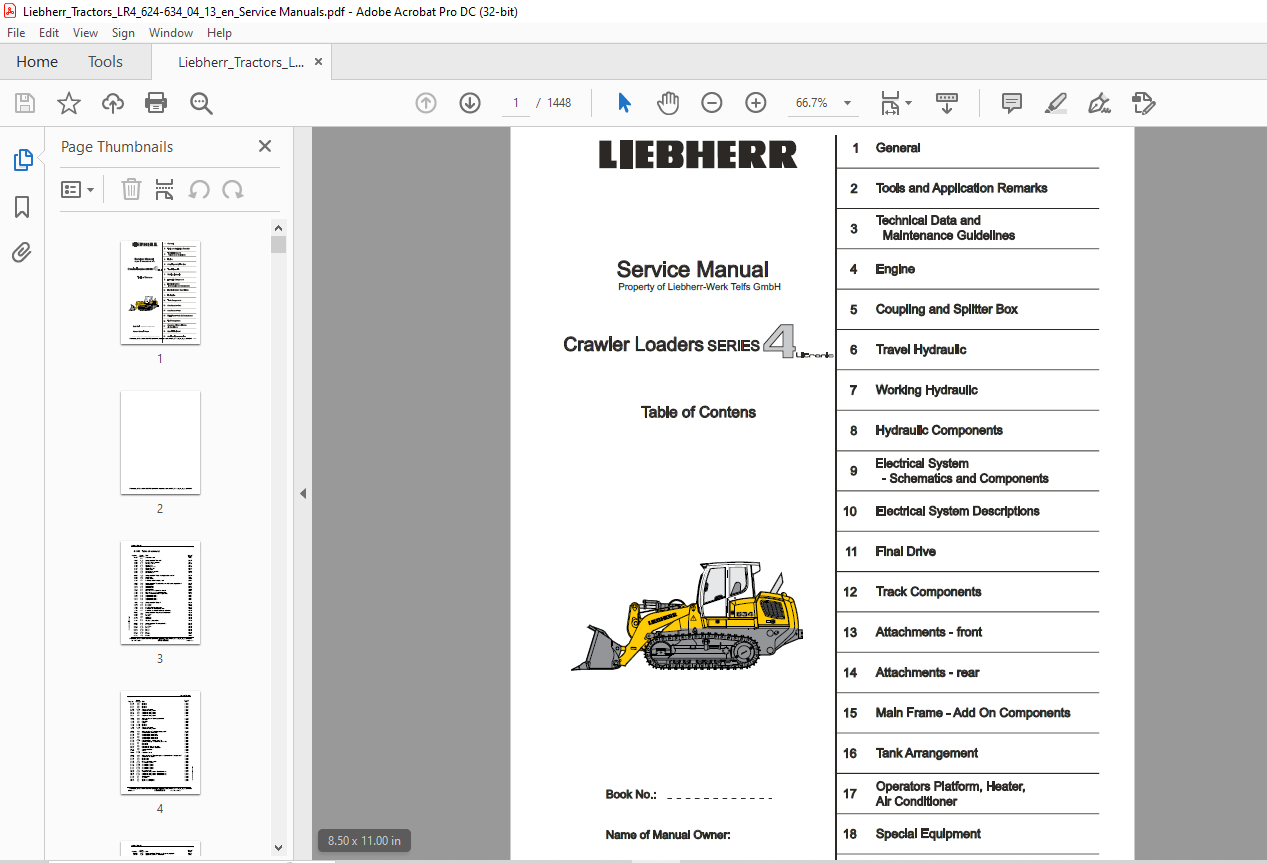Open the thumbnails options dropdown menu
The image size is (1267, 863).
click(77, 189)
